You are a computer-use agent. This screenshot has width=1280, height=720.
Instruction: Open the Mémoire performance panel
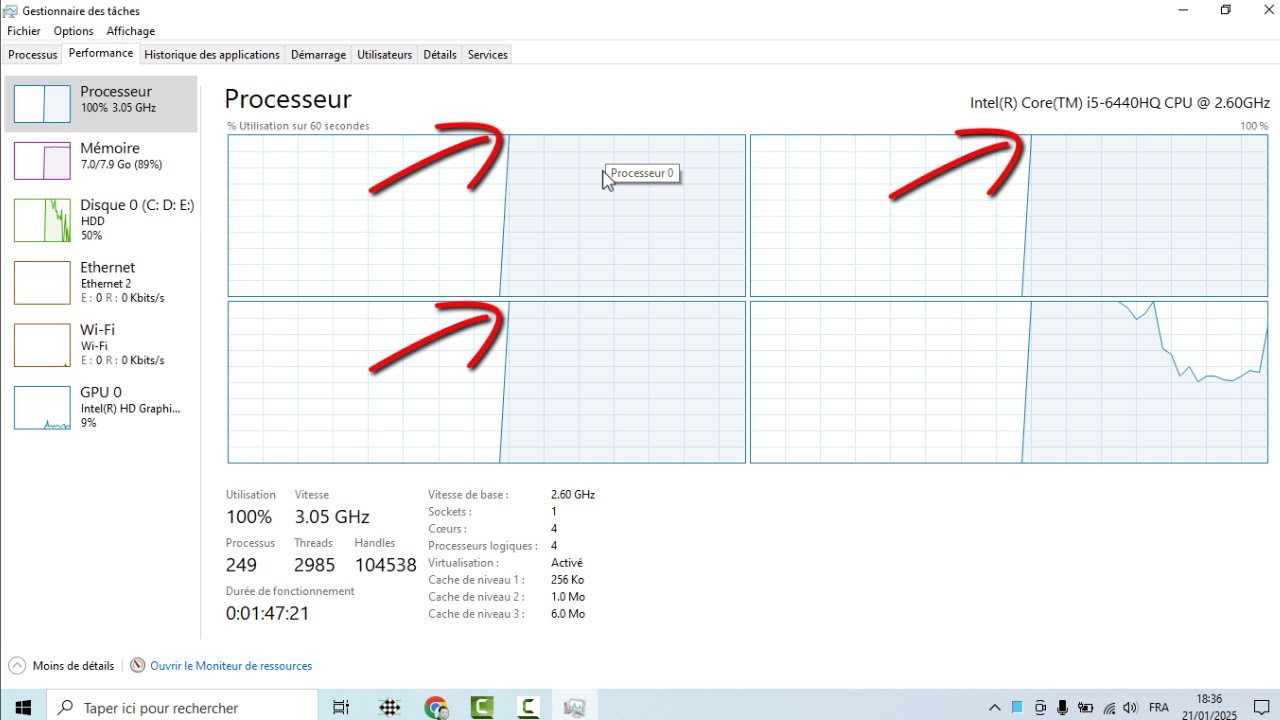pyautogui.click(x=101, y=160)
